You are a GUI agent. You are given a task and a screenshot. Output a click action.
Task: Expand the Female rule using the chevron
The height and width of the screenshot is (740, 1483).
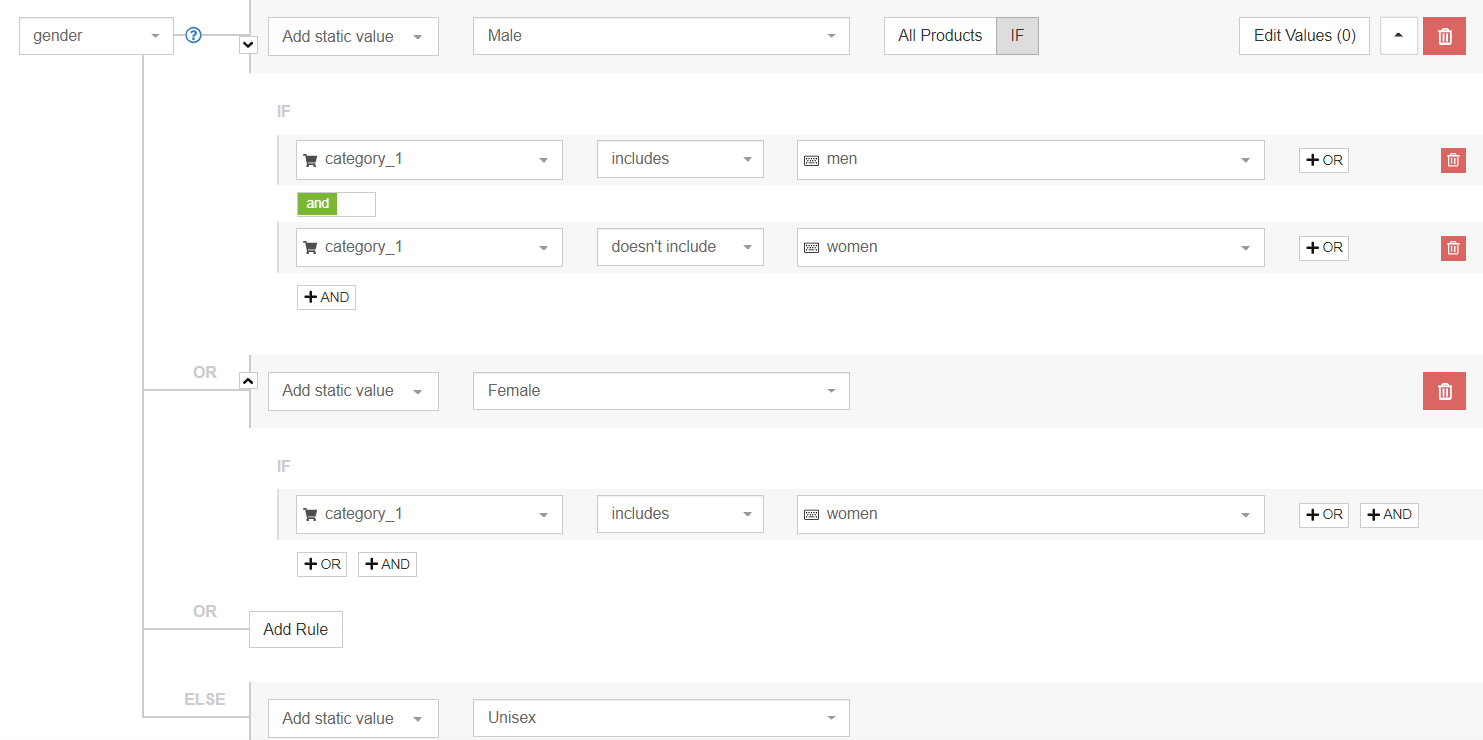247,380
